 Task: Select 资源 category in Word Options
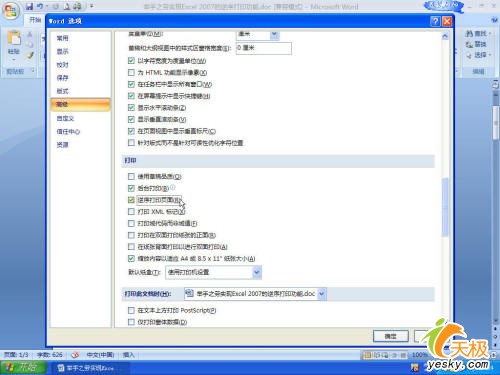point(62,145)
